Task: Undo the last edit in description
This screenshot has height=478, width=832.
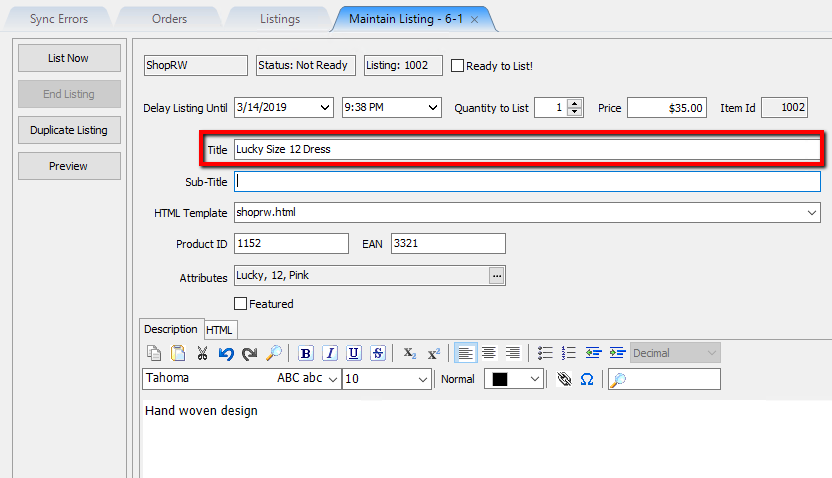Action: 226,353
